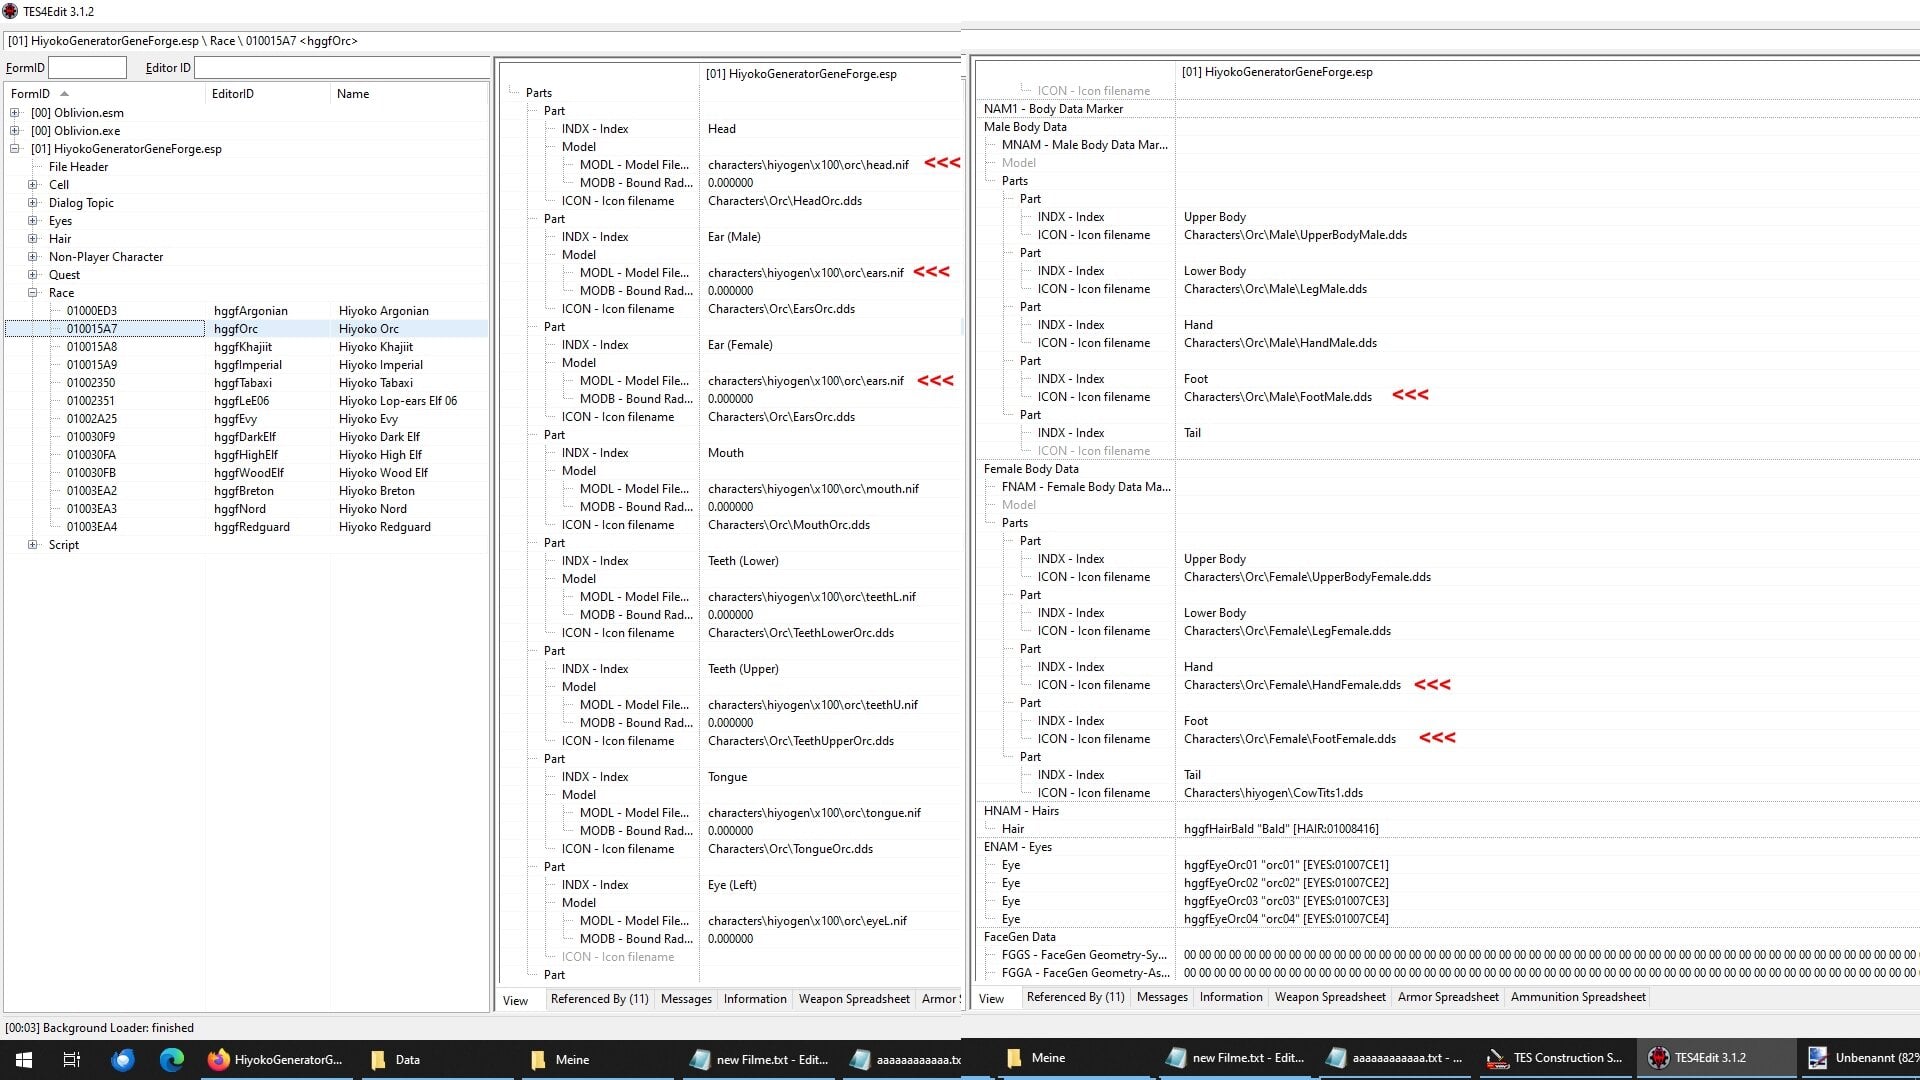Click the hggfHairBald hair entry
The width and height of the screenshot is (1920, 1080).
click(x=1281, y=829)
